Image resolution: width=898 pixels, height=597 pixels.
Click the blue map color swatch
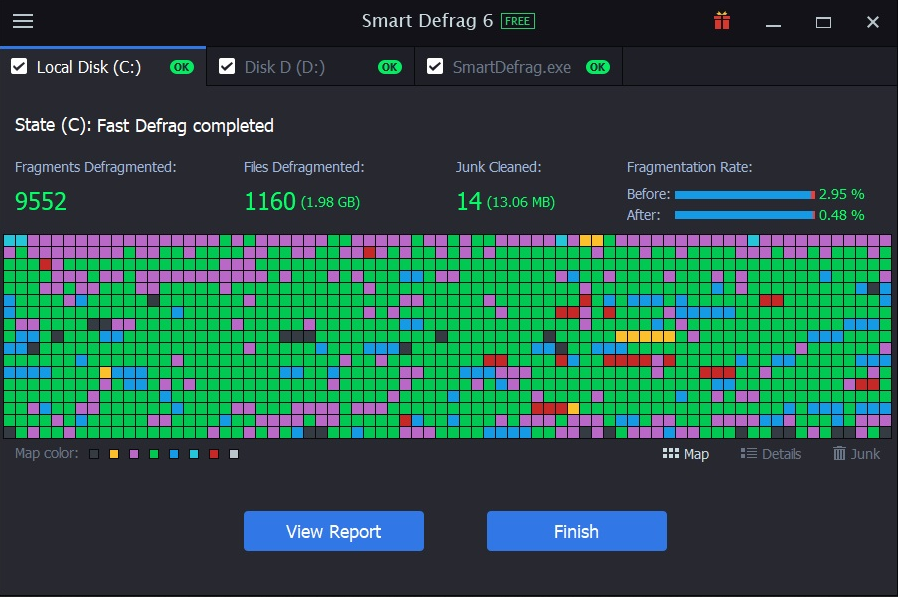tap(174, 454)
